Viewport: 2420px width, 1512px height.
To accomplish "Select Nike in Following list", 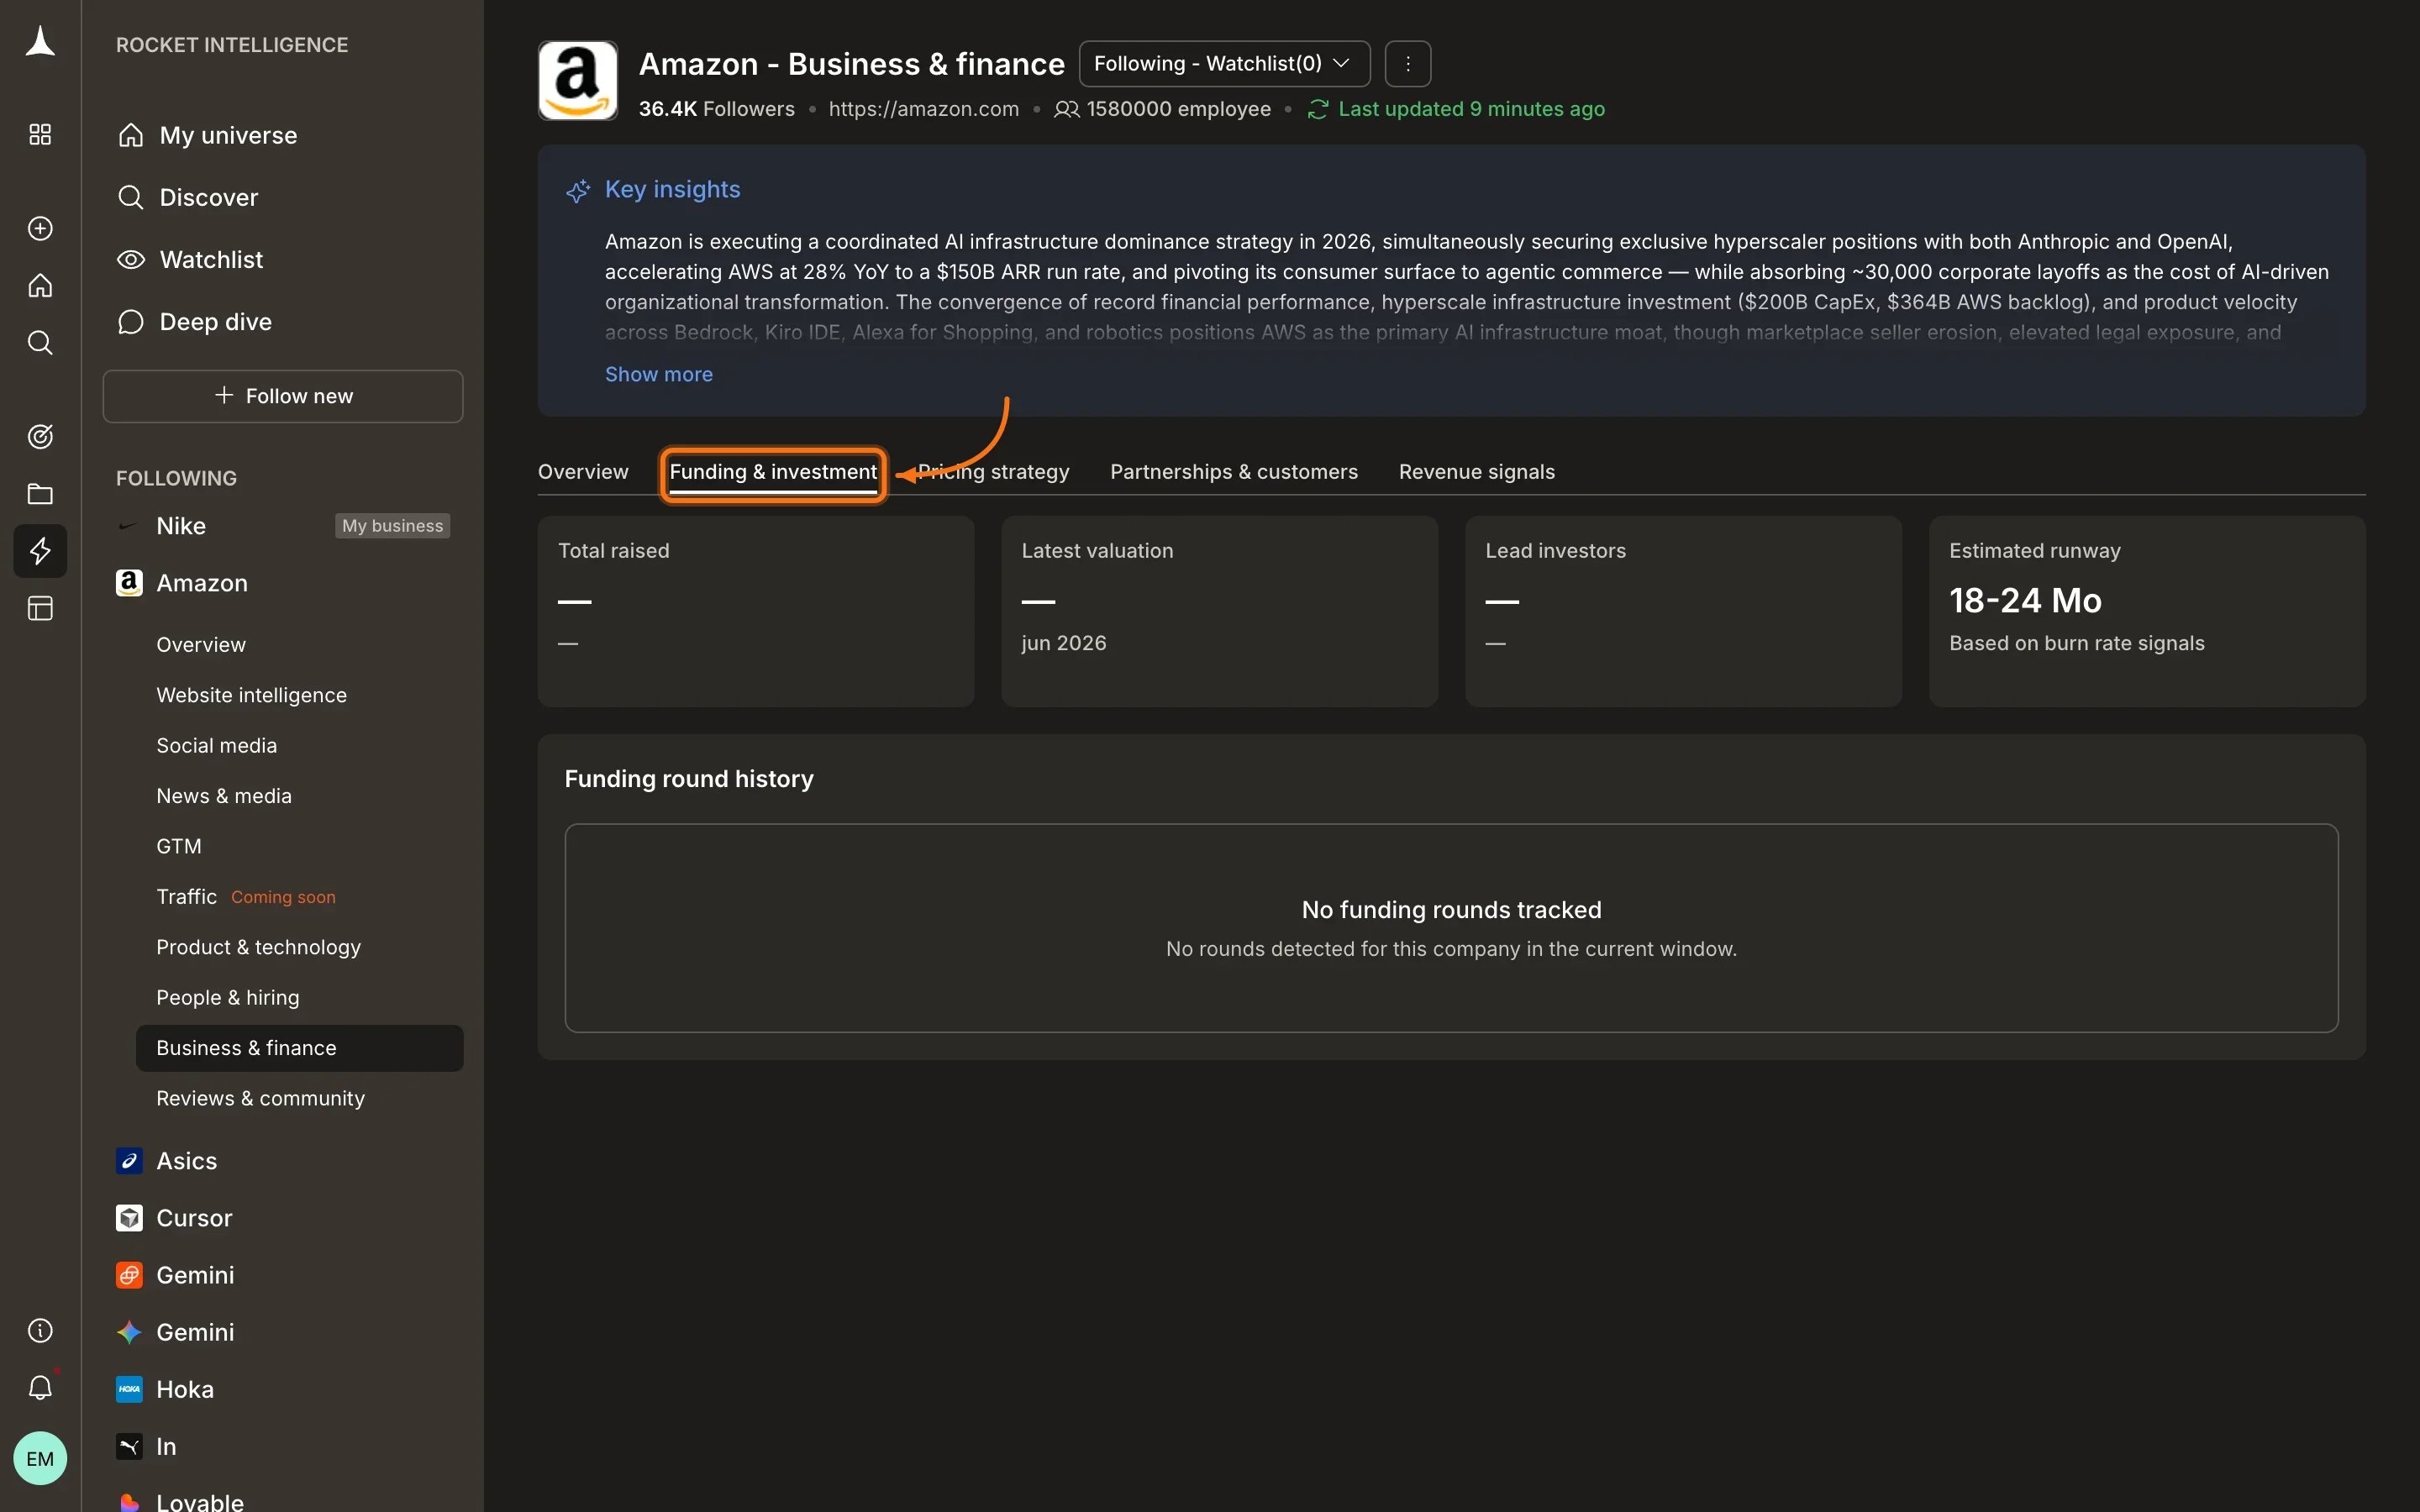I will point(181,526).
